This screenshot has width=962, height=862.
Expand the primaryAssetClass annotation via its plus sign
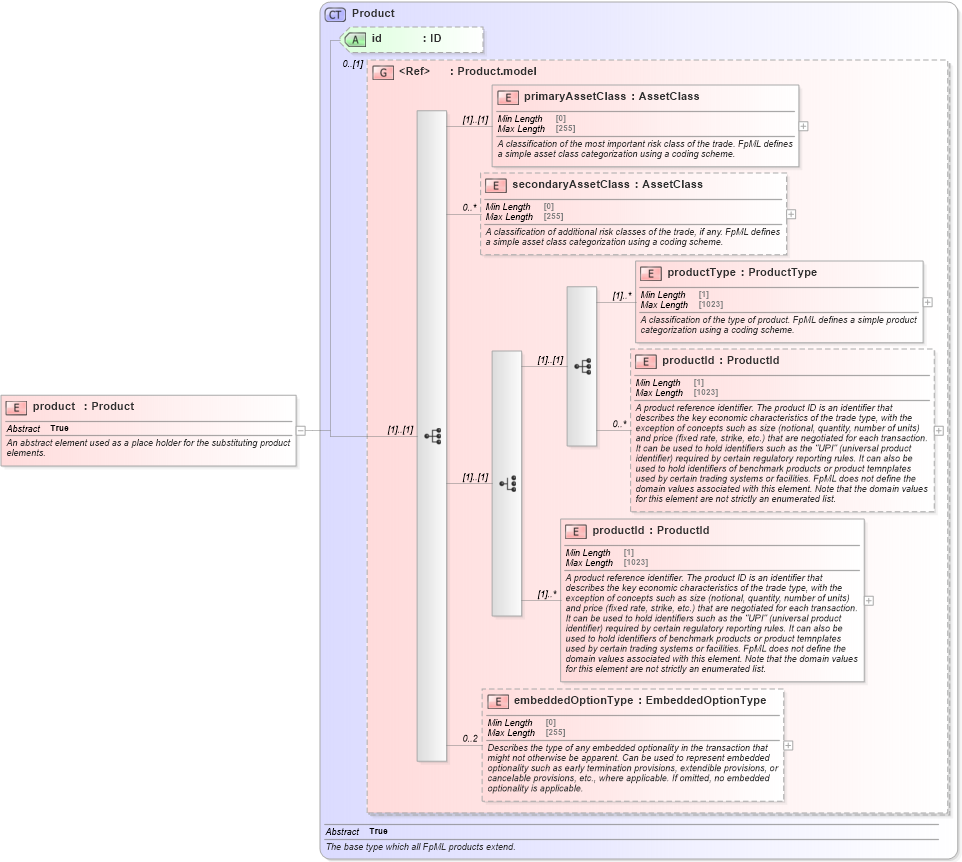coord(802,127)
